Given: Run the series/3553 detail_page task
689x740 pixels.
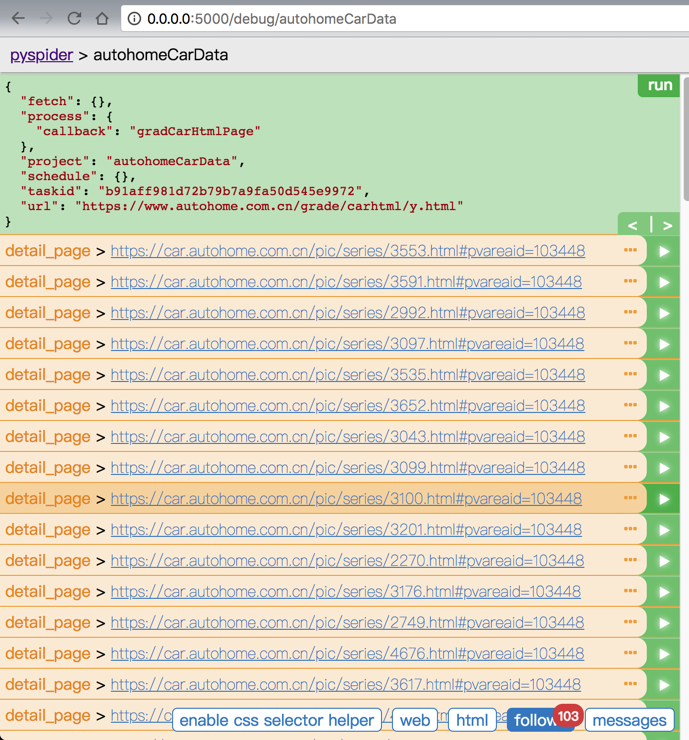Looking at the screenshot, I should click(663, 252).
